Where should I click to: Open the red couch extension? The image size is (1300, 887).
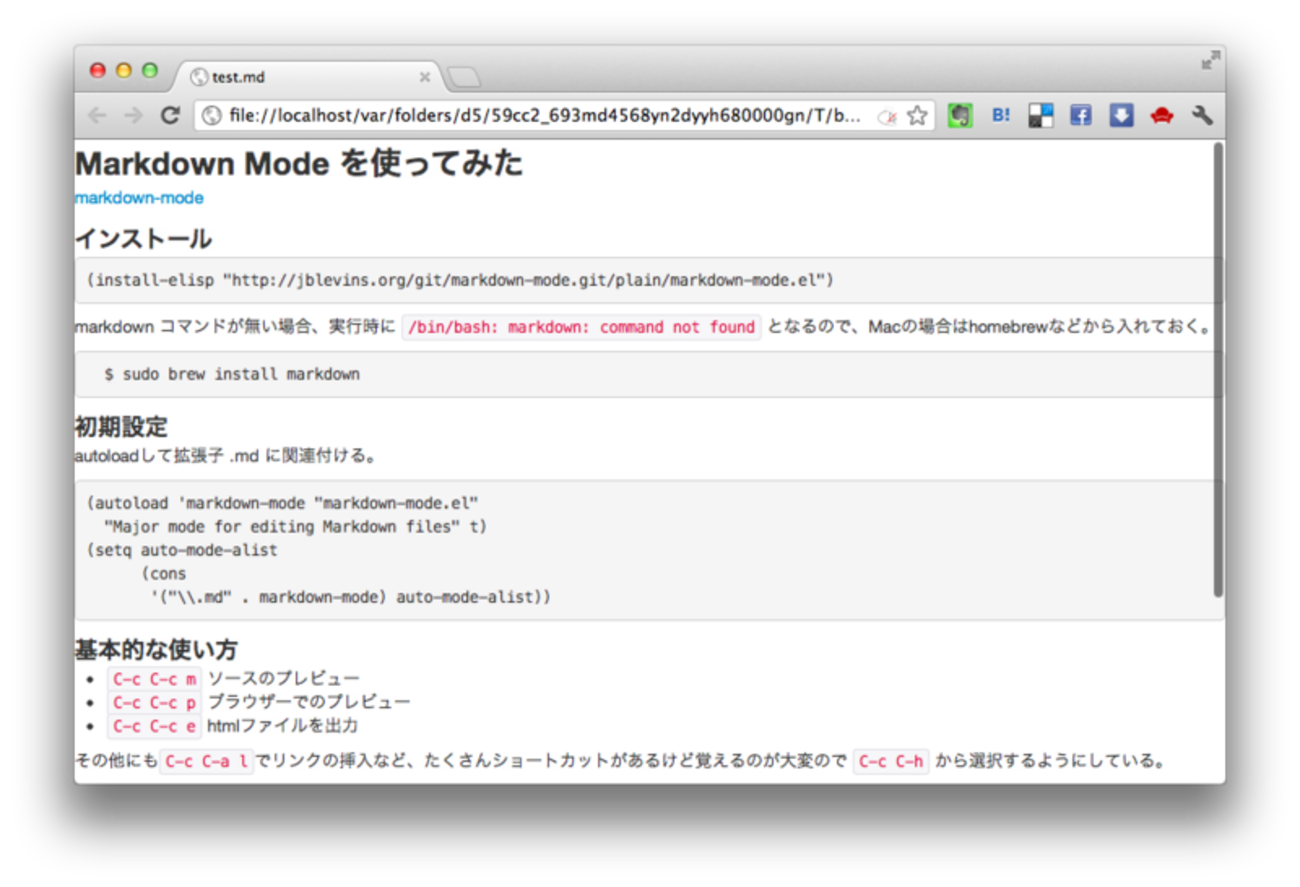click(1161, 116)
